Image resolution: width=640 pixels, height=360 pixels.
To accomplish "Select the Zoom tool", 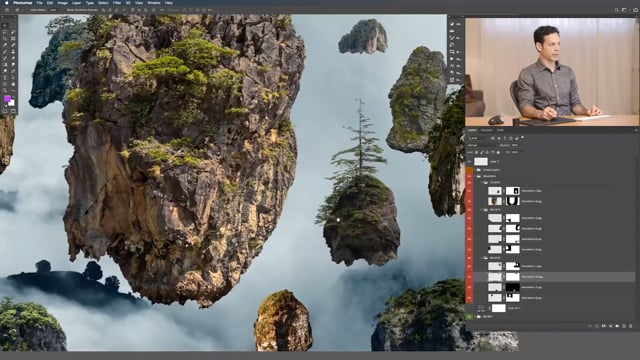I will coord(5,90).
